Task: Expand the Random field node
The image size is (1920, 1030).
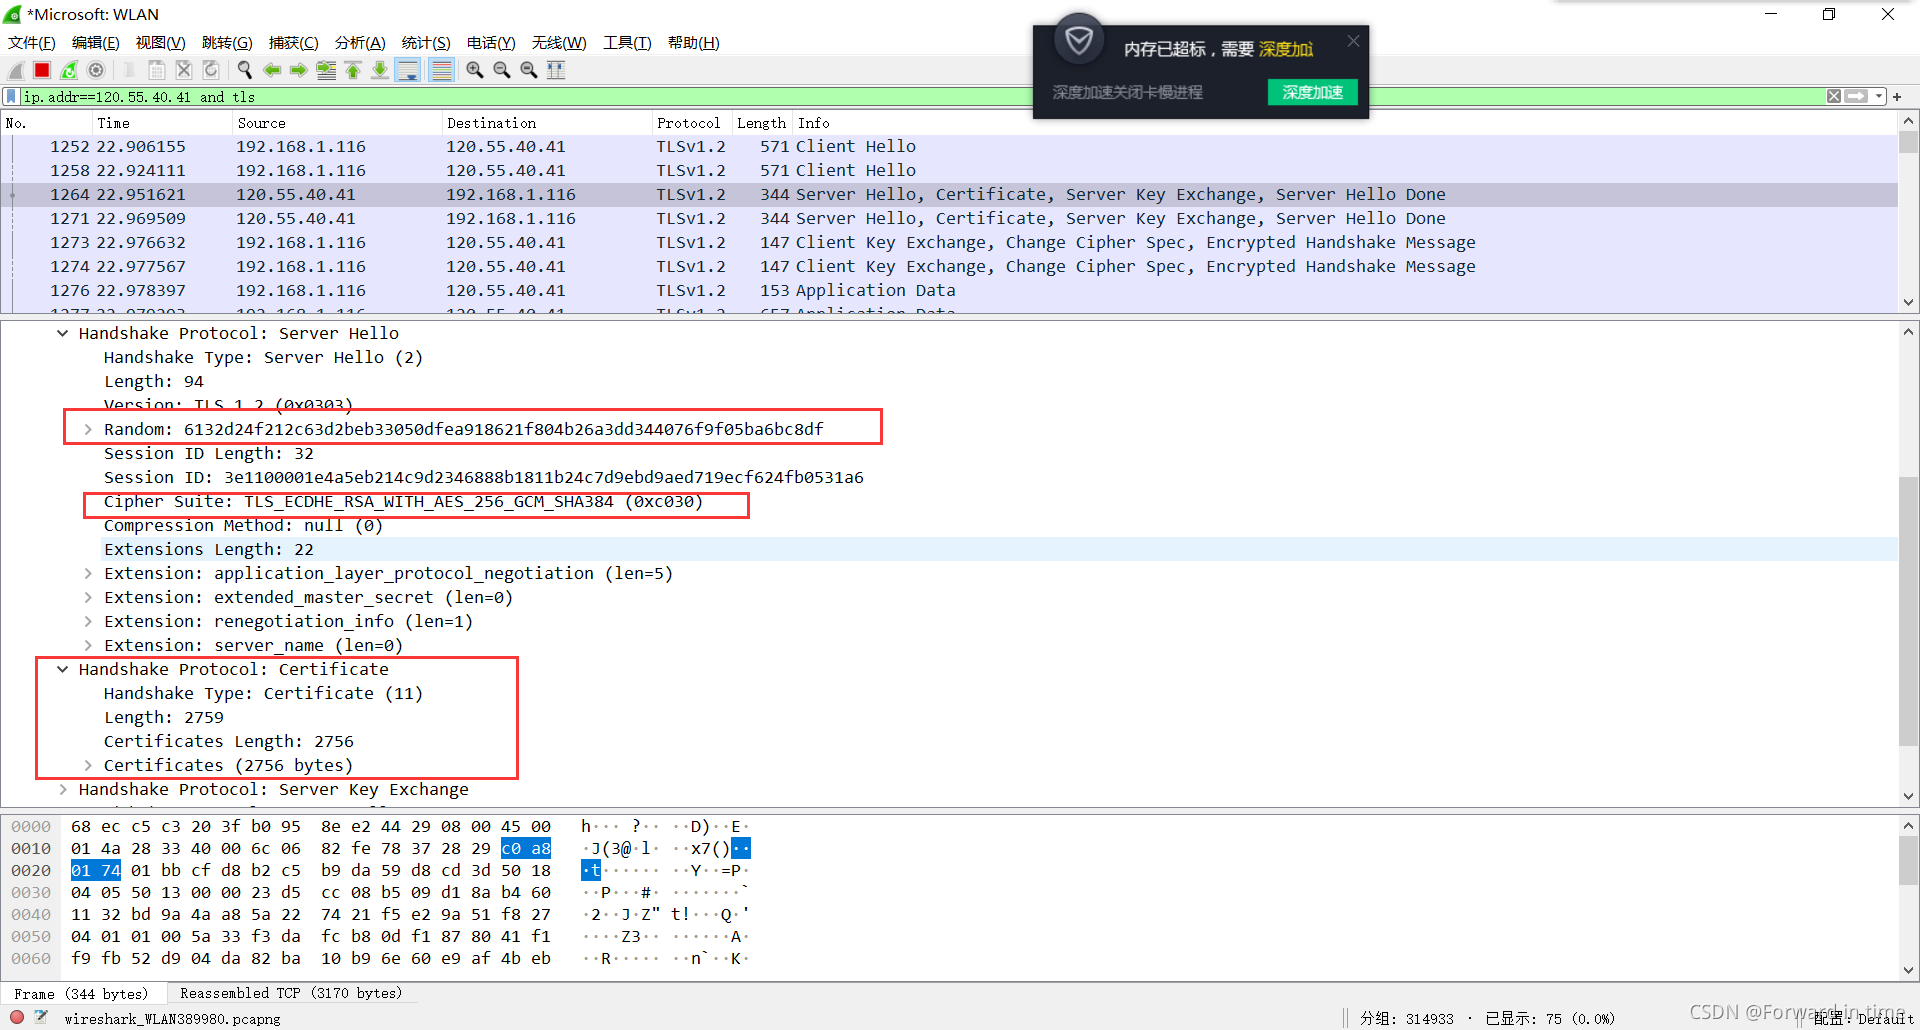Action: coord(88,429)
